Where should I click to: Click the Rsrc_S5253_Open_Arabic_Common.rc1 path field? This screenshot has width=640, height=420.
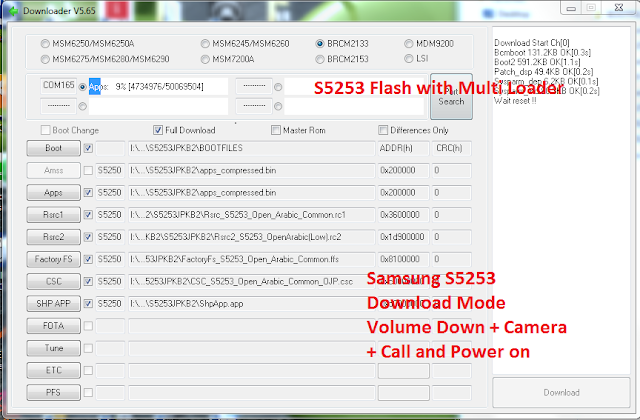251,215
